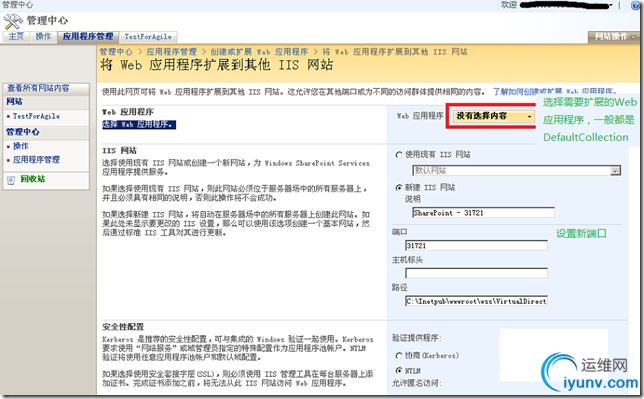This screenshot has height=399, width=644.
Task: Click the highlighted 选择 Web 应用程序 text
Action: point(139,124)
